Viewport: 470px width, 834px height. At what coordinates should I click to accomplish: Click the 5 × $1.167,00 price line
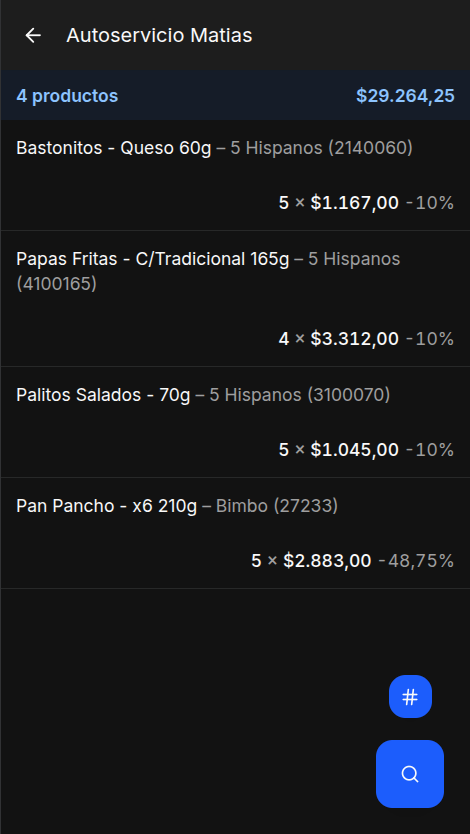[339, 203]
